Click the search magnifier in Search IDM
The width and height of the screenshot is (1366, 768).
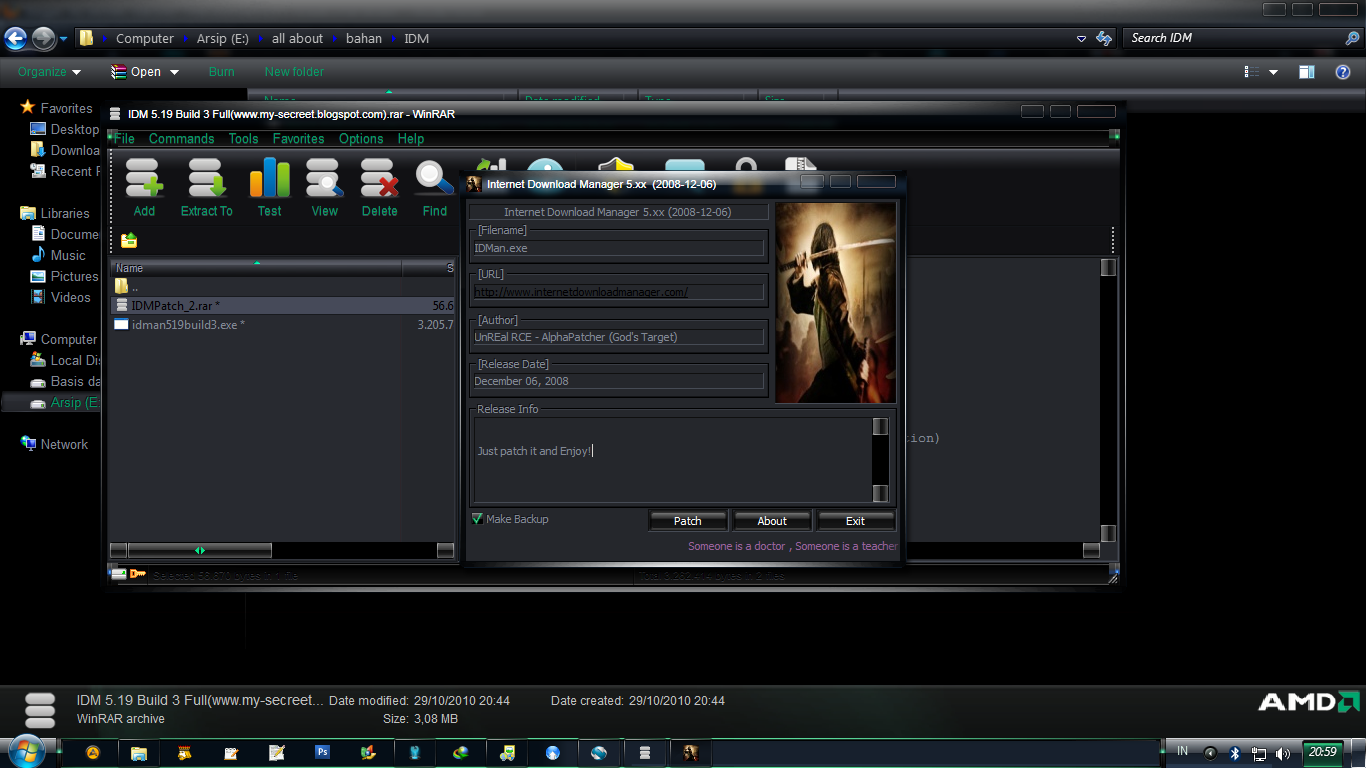[1352, 38]
